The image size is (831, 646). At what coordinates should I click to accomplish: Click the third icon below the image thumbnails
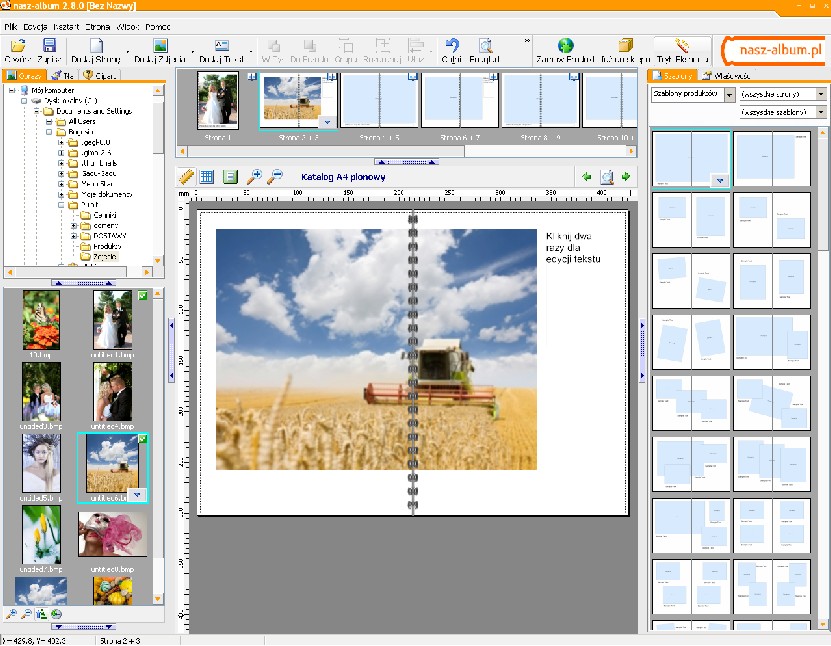click(x=41, y=614)
